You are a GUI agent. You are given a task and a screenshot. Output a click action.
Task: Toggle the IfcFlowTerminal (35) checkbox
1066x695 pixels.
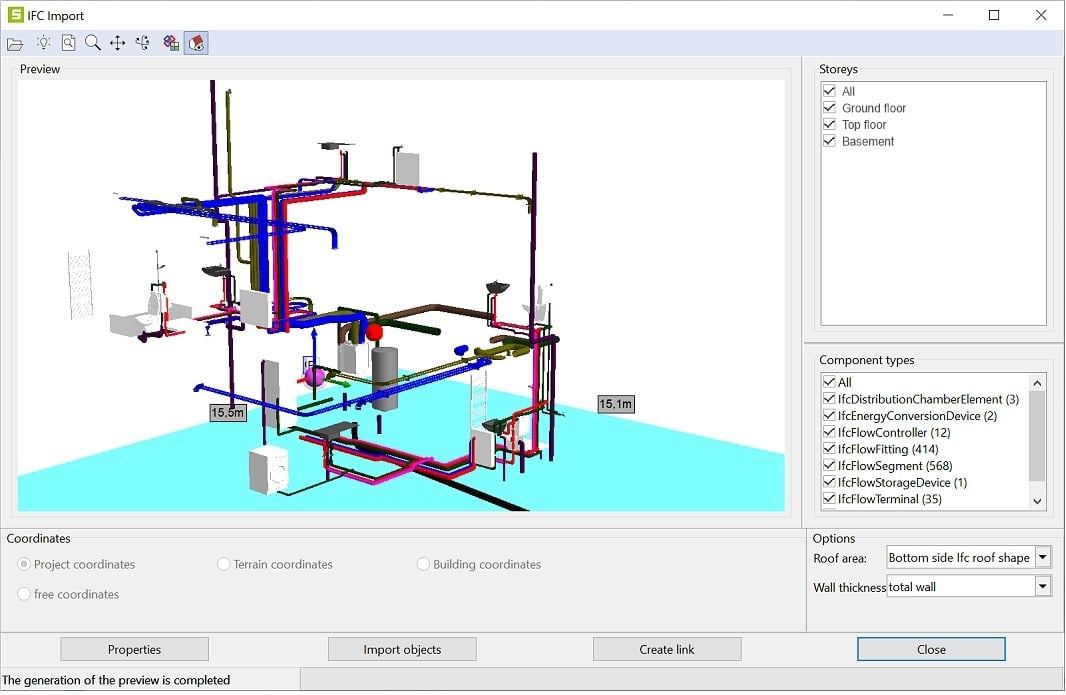pos(829,499)
